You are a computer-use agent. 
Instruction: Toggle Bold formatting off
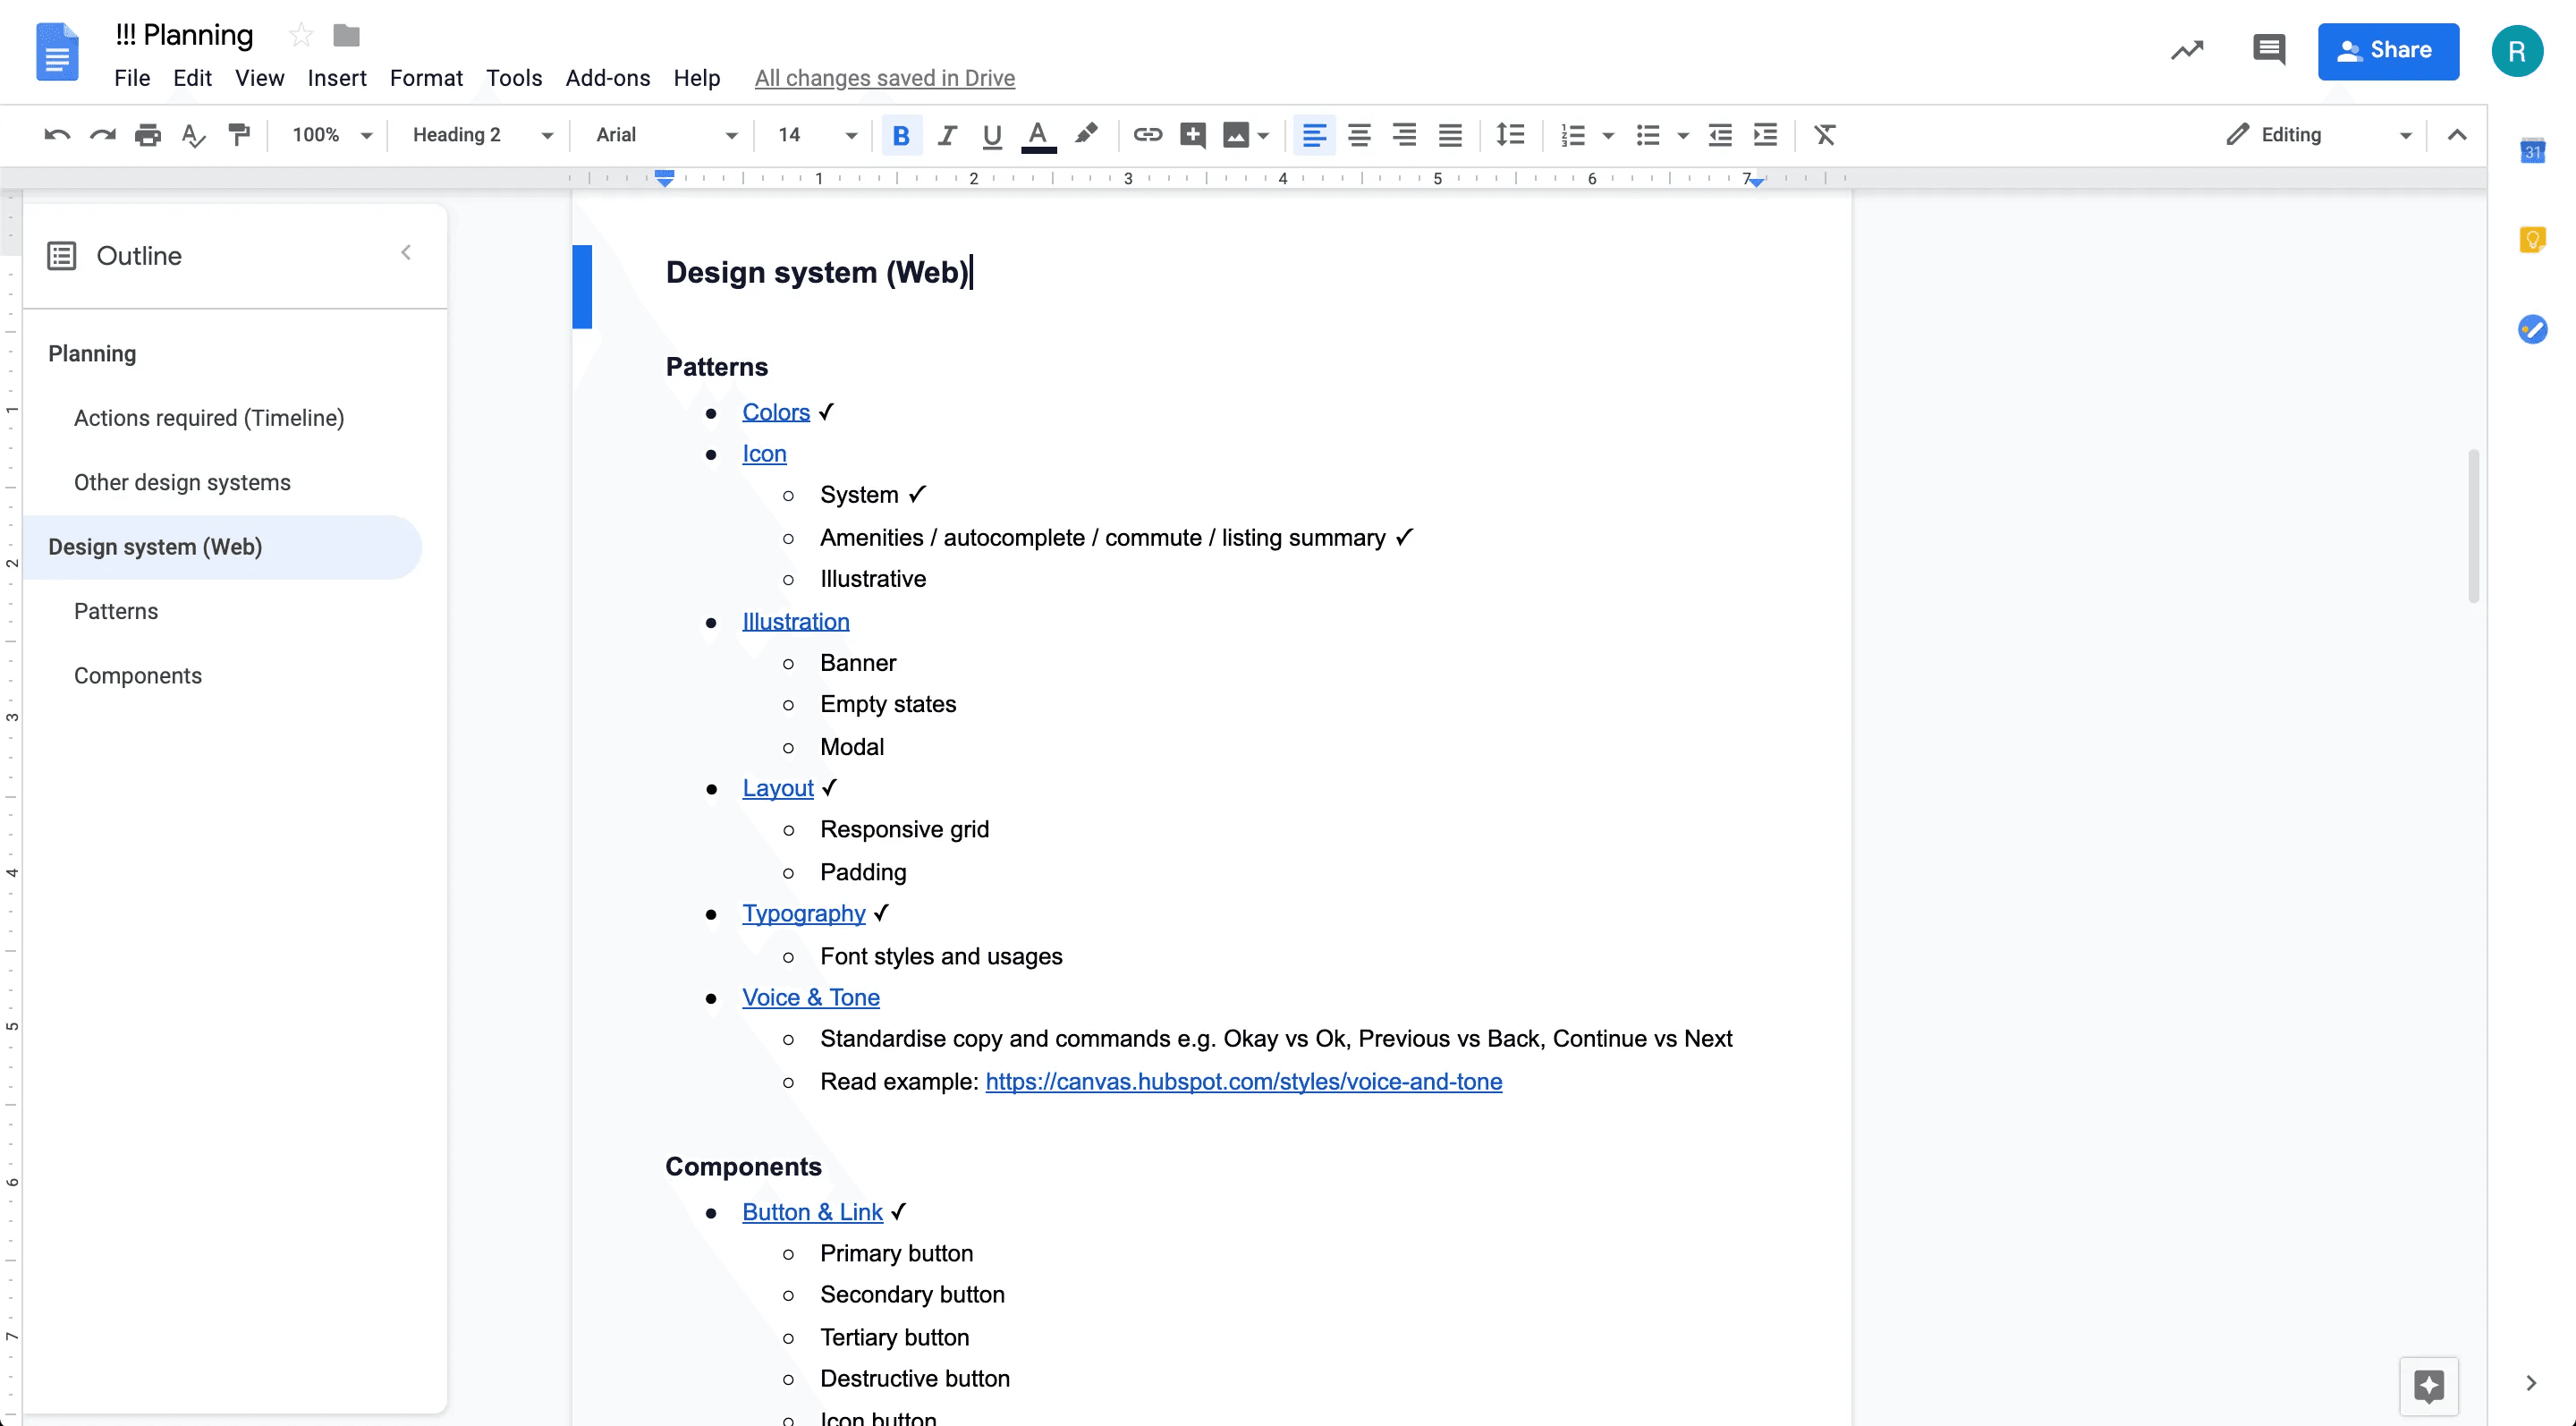(900, 135)
